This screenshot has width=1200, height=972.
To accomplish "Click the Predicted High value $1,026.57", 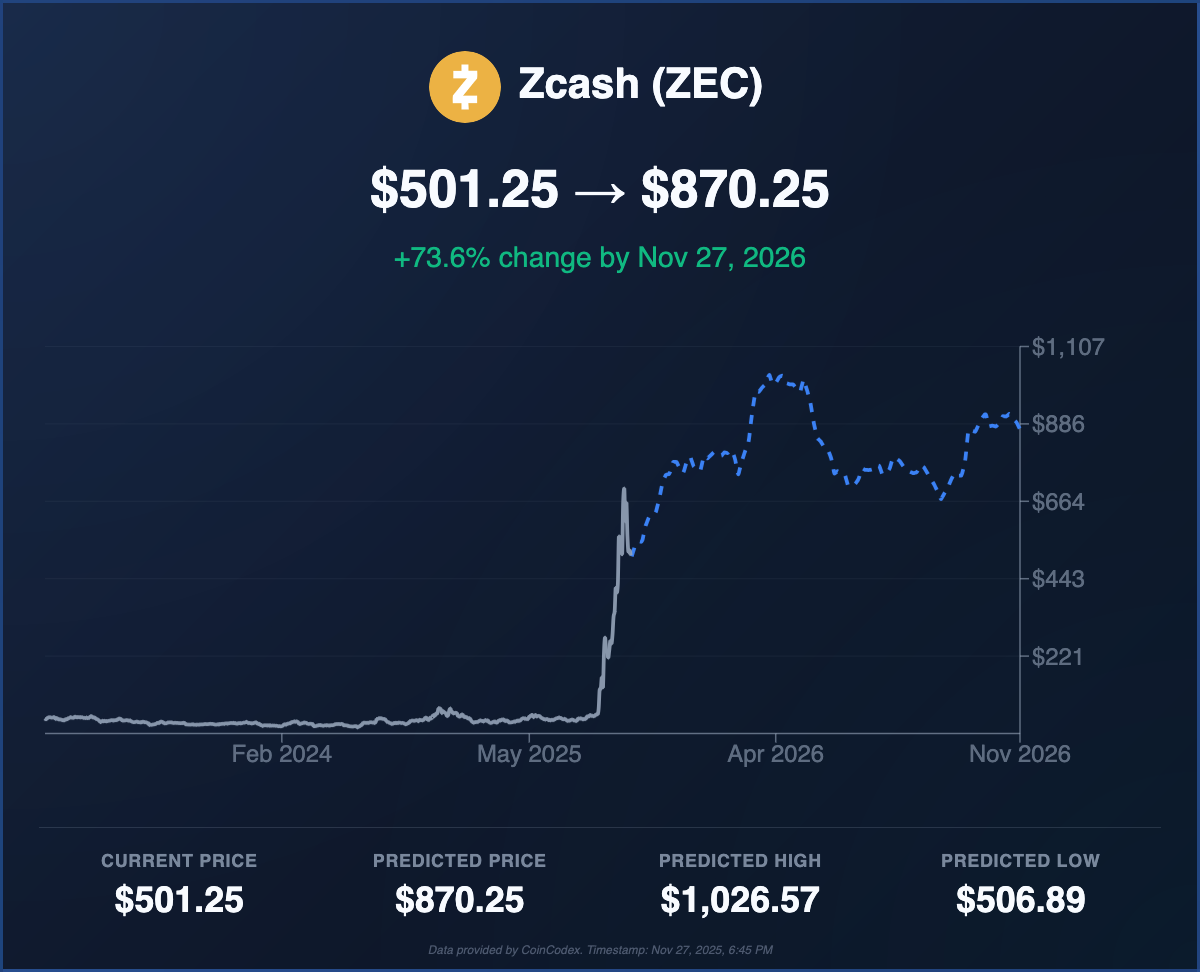I will (740, 900).
